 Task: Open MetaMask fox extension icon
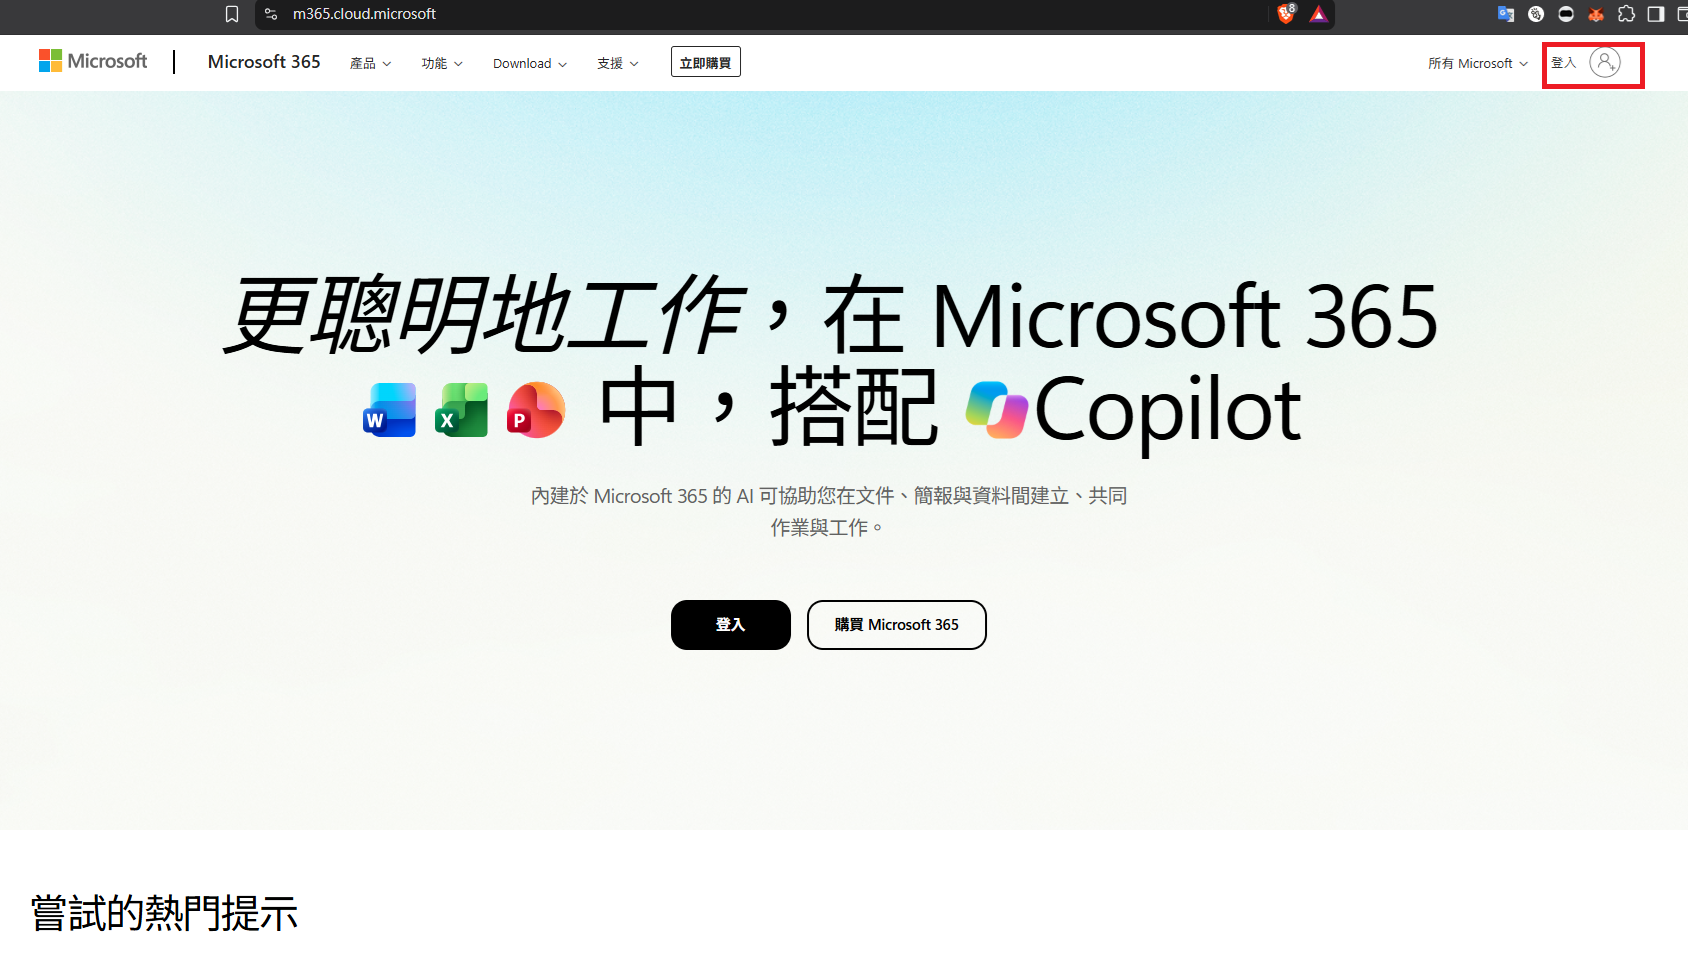[1596, 14]
